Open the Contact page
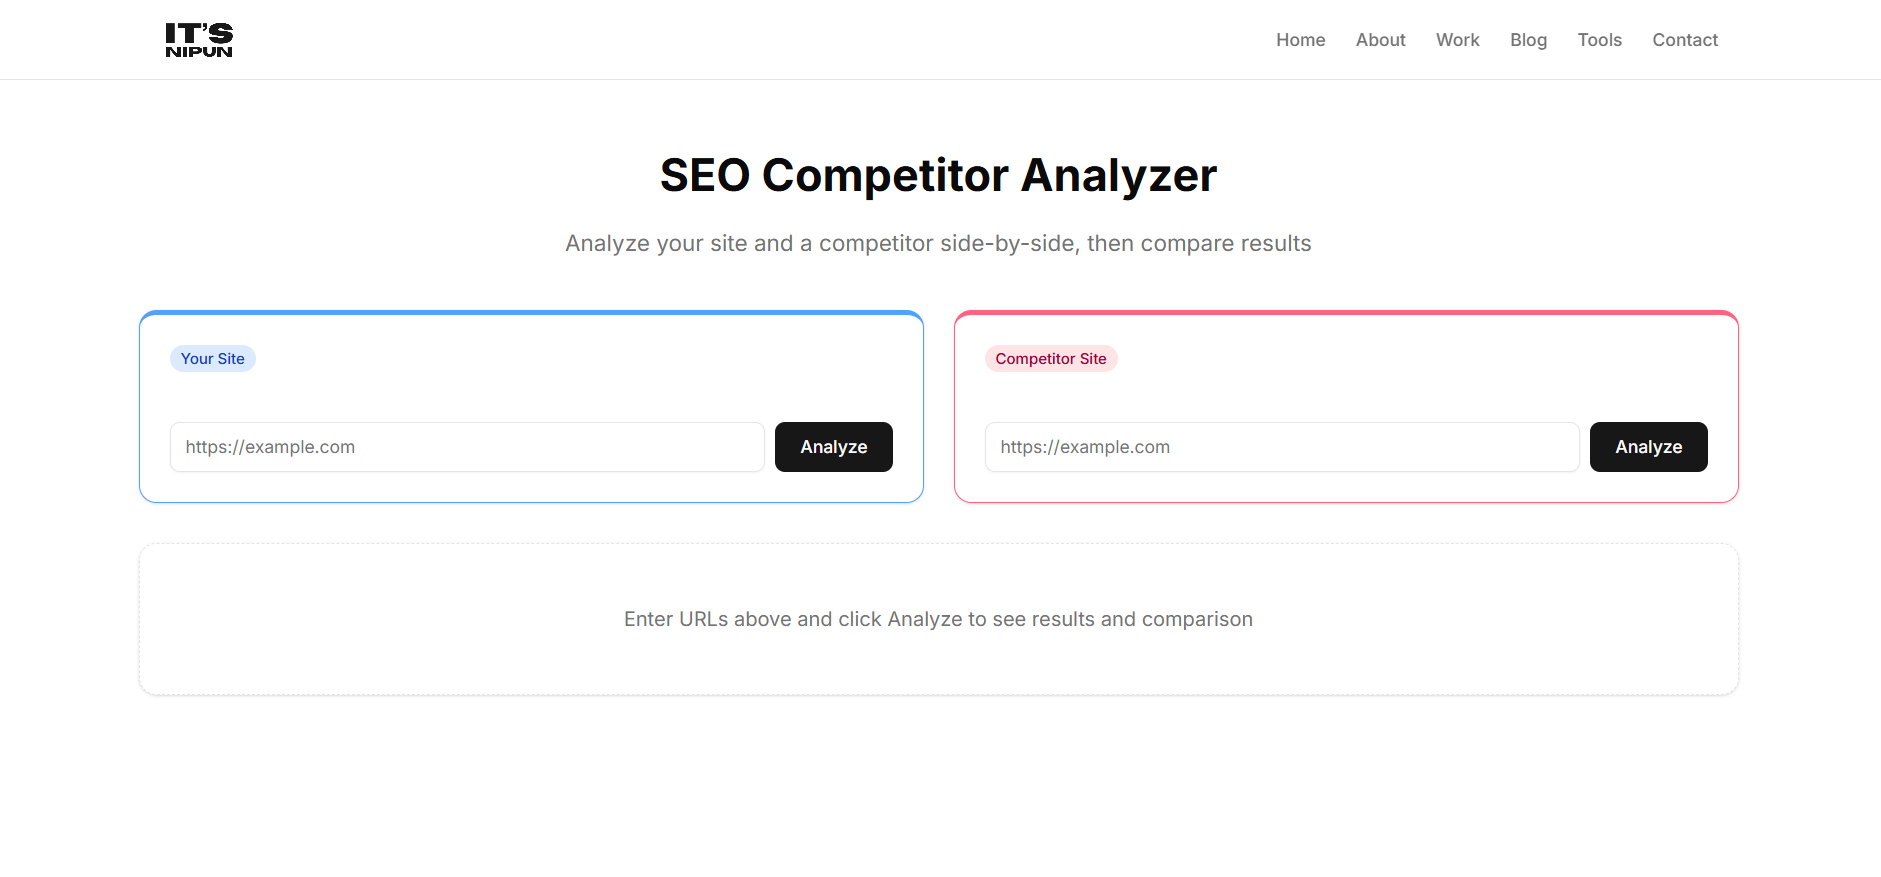 point(1684,39)
